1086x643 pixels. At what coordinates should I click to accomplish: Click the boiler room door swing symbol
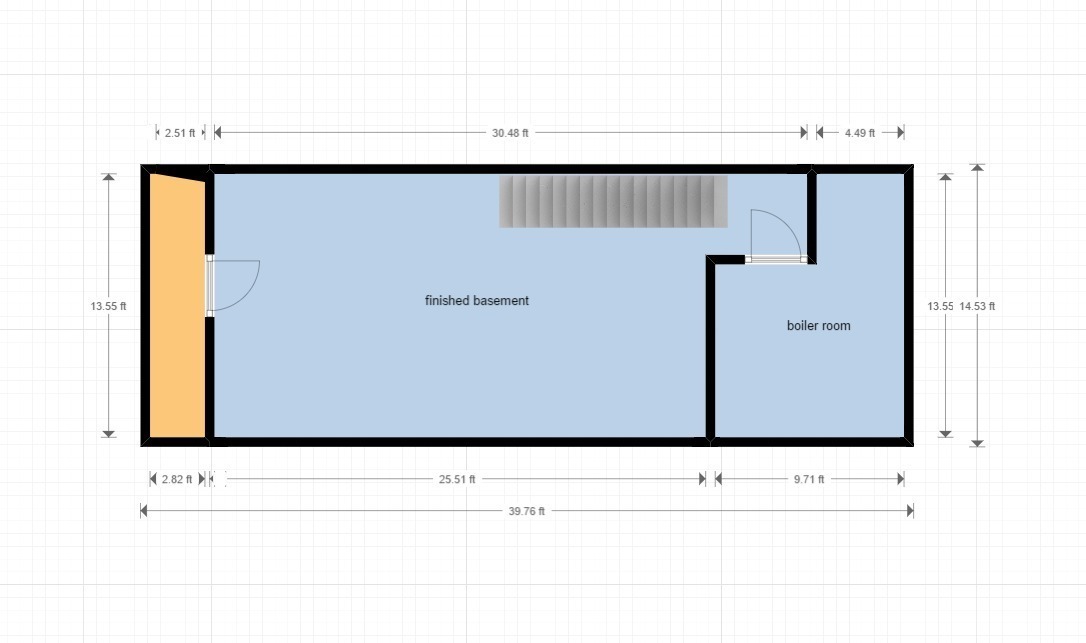[x=774, y=237]
